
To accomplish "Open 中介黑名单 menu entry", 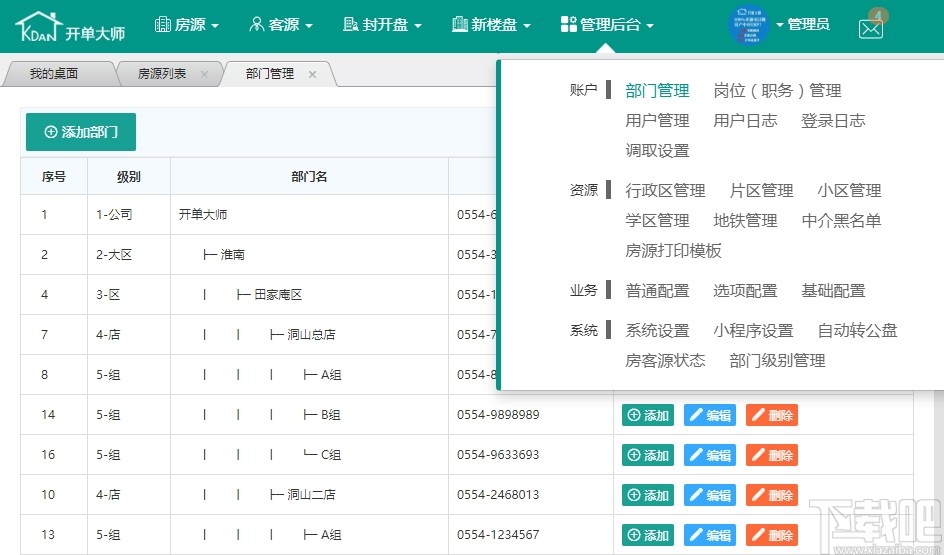I will [842, 221].
